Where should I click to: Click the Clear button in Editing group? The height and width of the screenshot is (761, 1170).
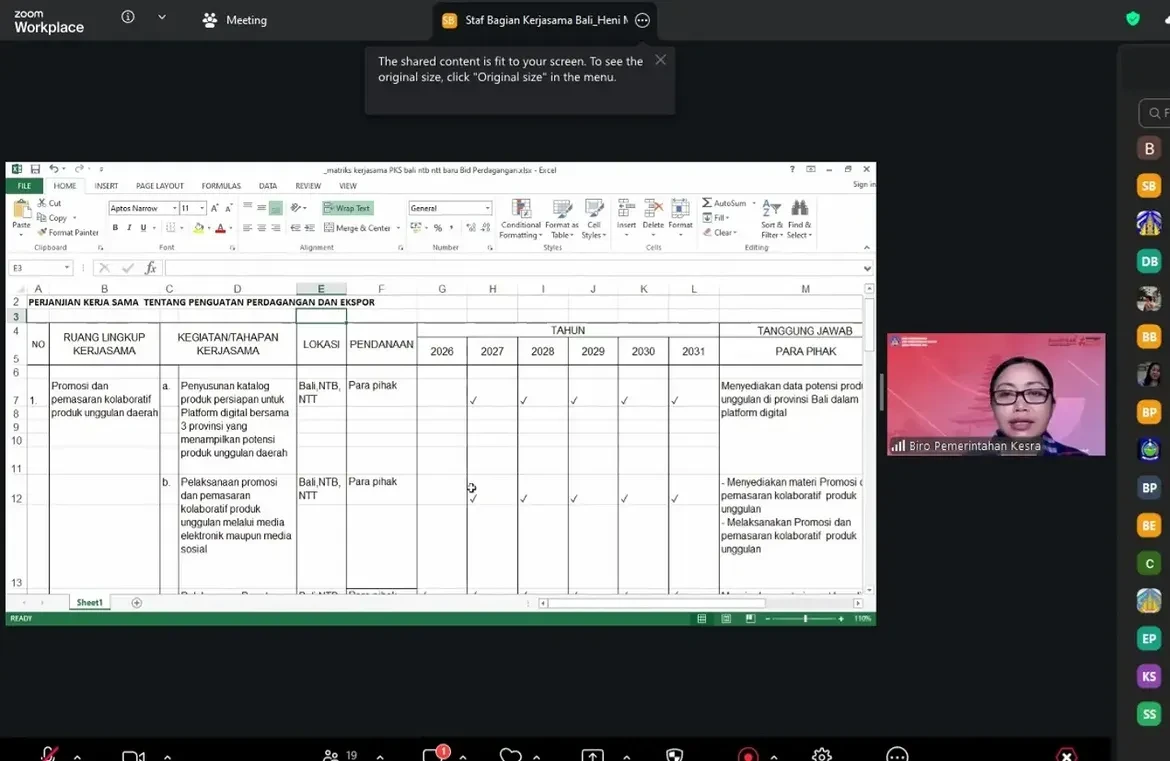coord(719,233)
